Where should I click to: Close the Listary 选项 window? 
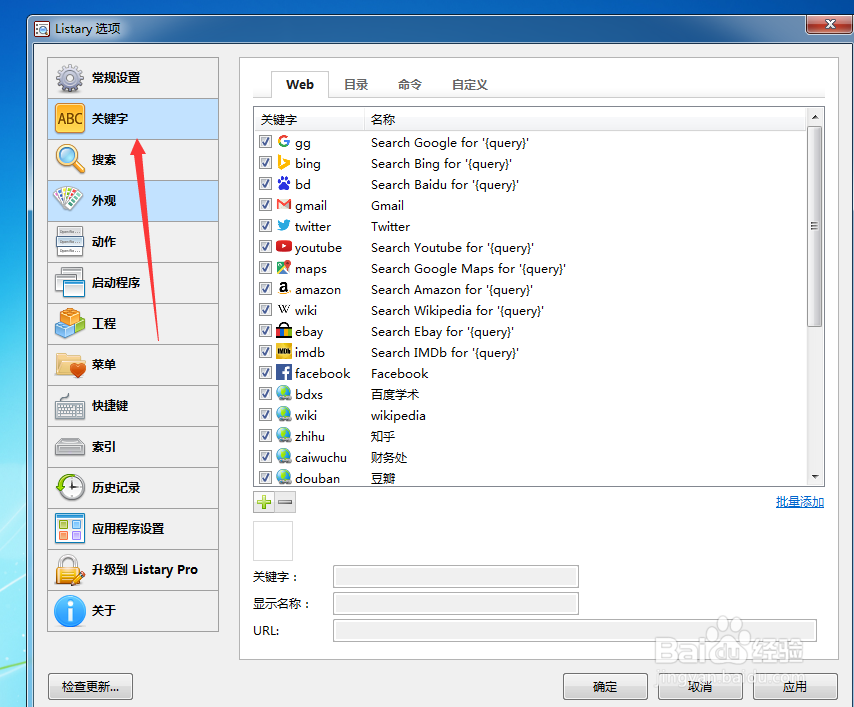830,24
